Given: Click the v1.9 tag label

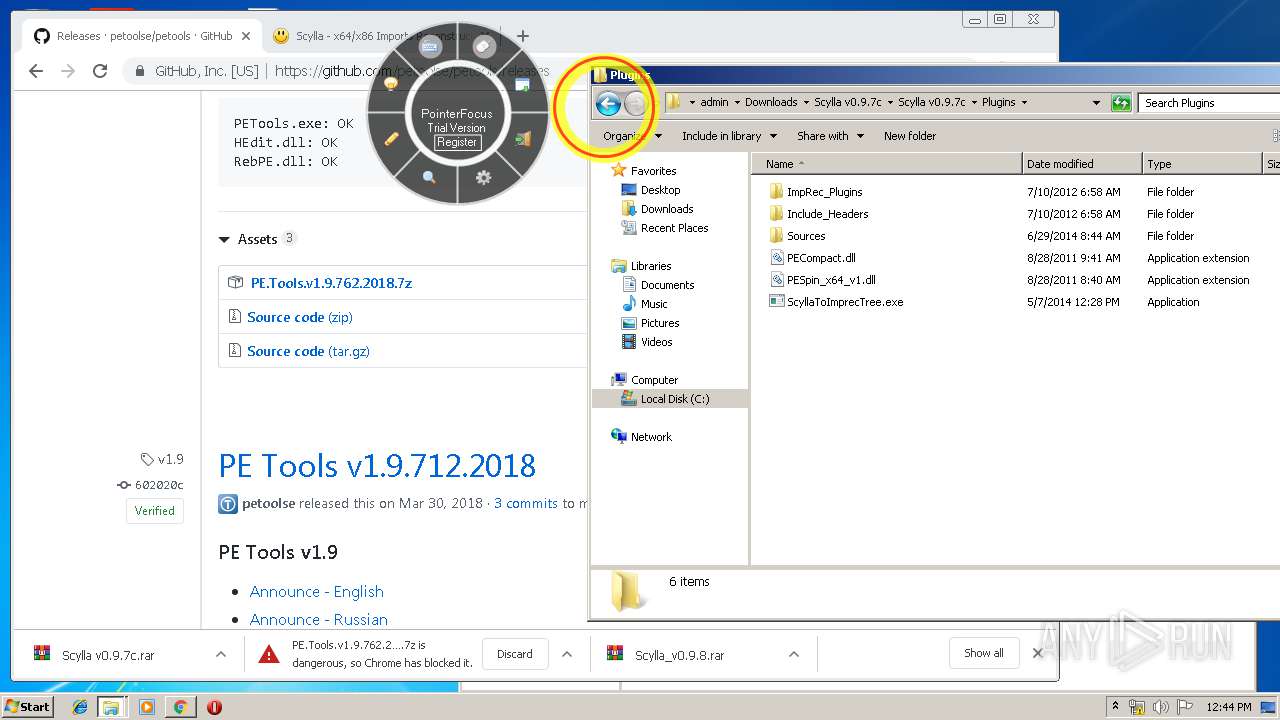Looking at the screenshot, I should (163, 459).
